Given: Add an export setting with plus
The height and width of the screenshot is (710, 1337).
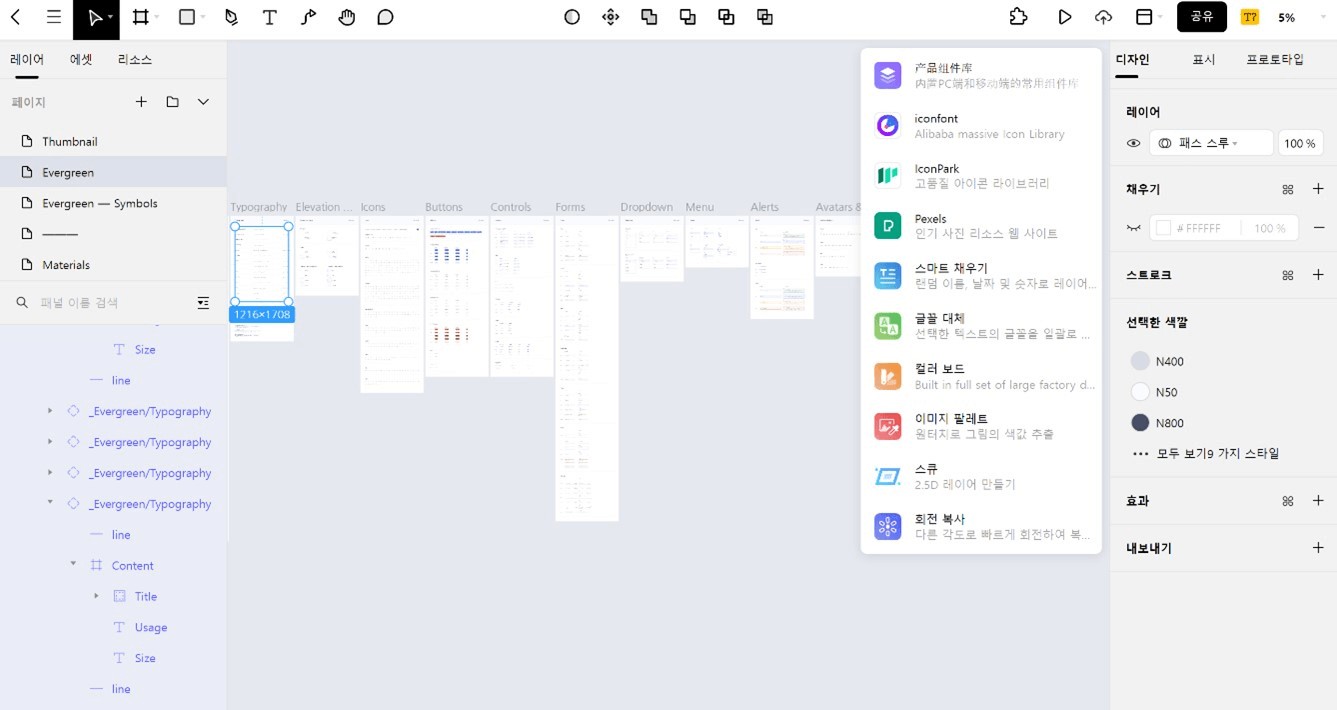Looking at the screenshot, I should click(x=1318, y=548).
